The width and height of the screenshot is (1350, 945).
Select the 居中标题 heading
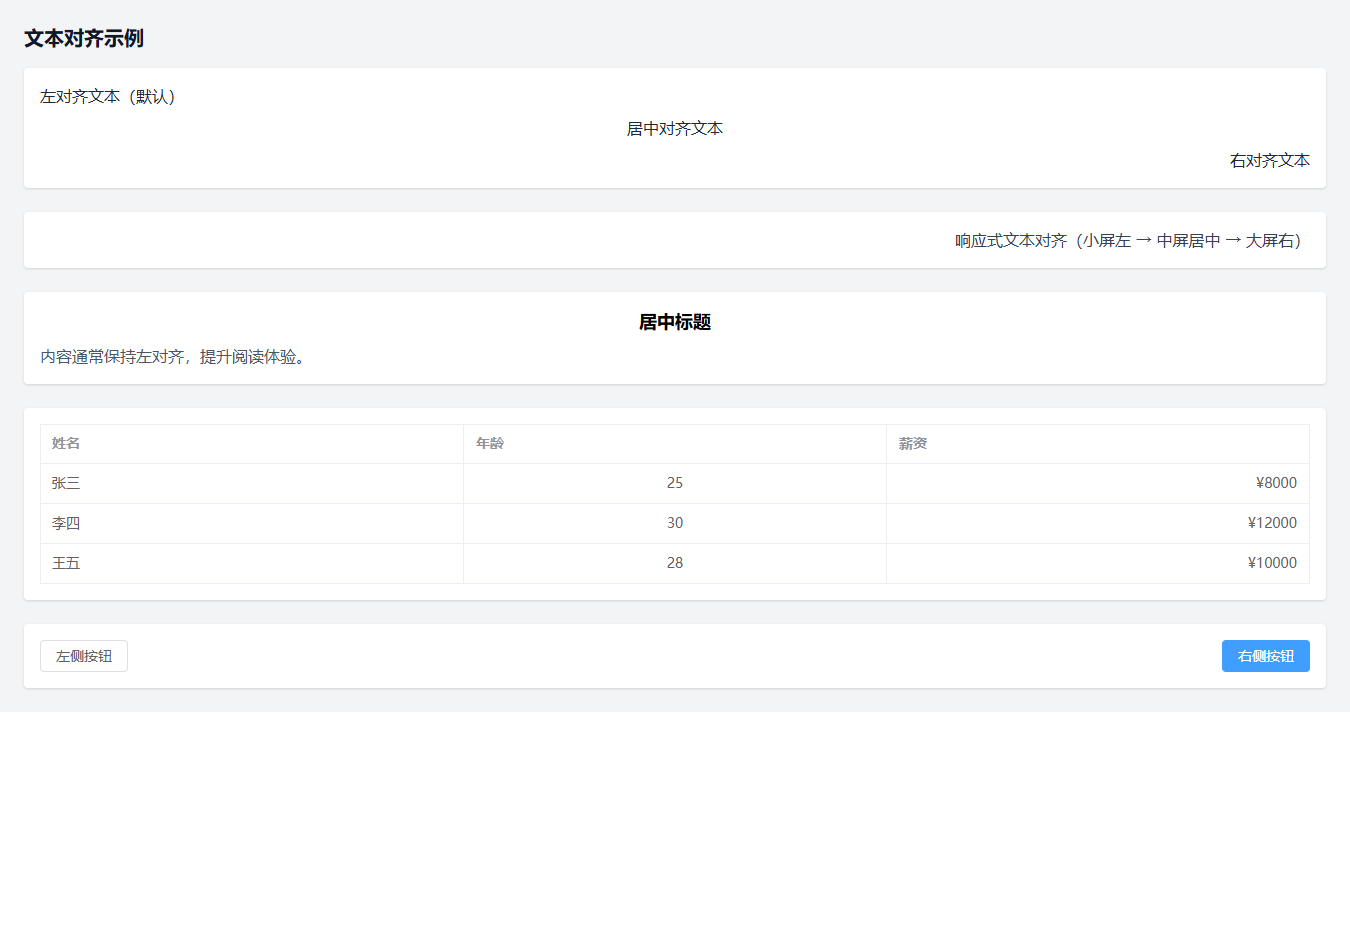coord(675,322)
